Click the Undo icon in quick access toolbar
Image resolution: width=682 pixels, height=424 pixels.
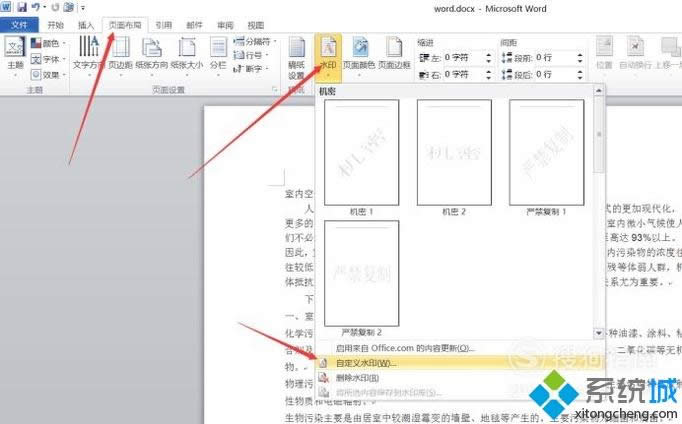point(36,7)
